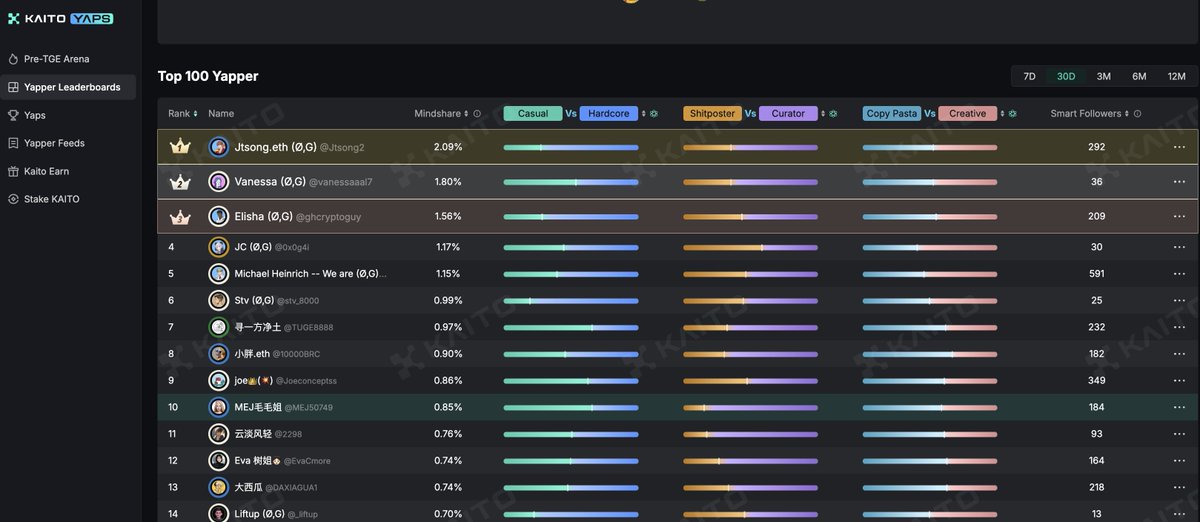Viewport: 1200px width, 522px height.
Task: Click Elisha profile avatar
Action: [218, 216]
